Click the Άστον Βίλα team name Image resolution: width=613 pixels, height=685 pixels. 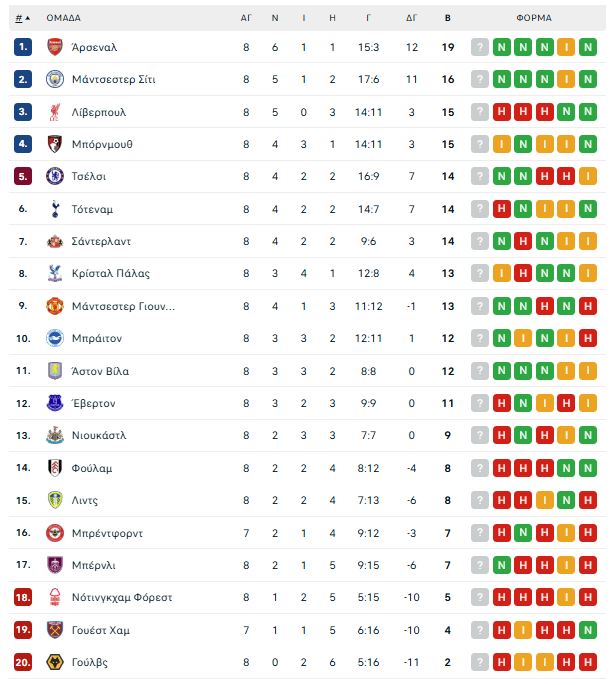click(x=100, y=371)
